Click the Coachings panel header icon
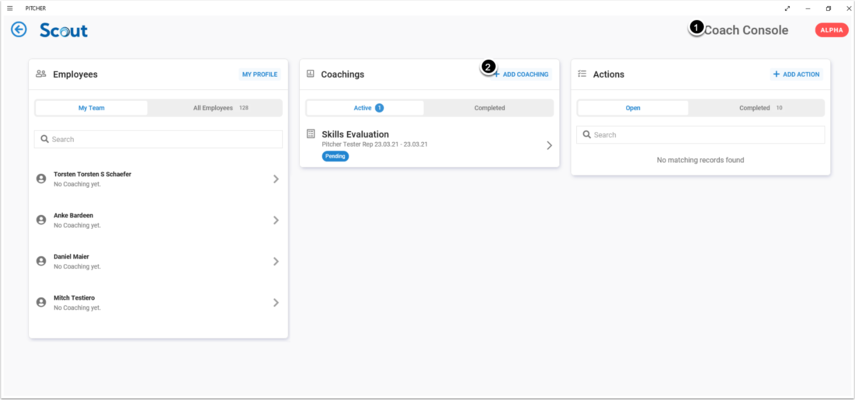Image resolution: width=855 pixels, height=400 pixels. [x=310, y=74]
